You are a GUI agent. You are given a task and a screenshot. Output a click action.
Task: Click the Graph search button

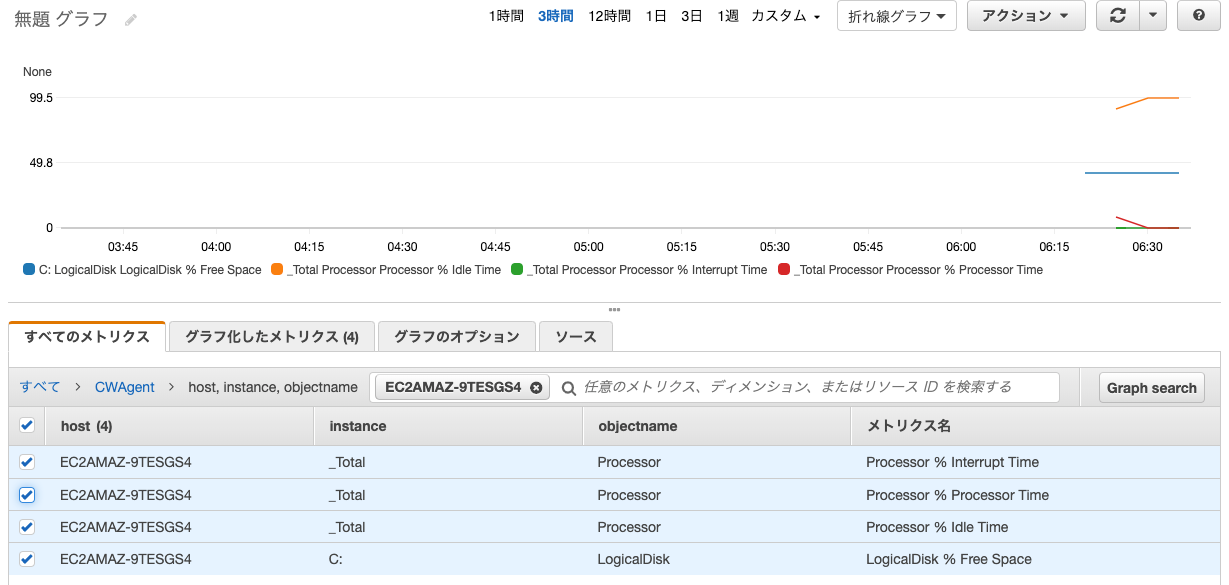click(1151, 387)
